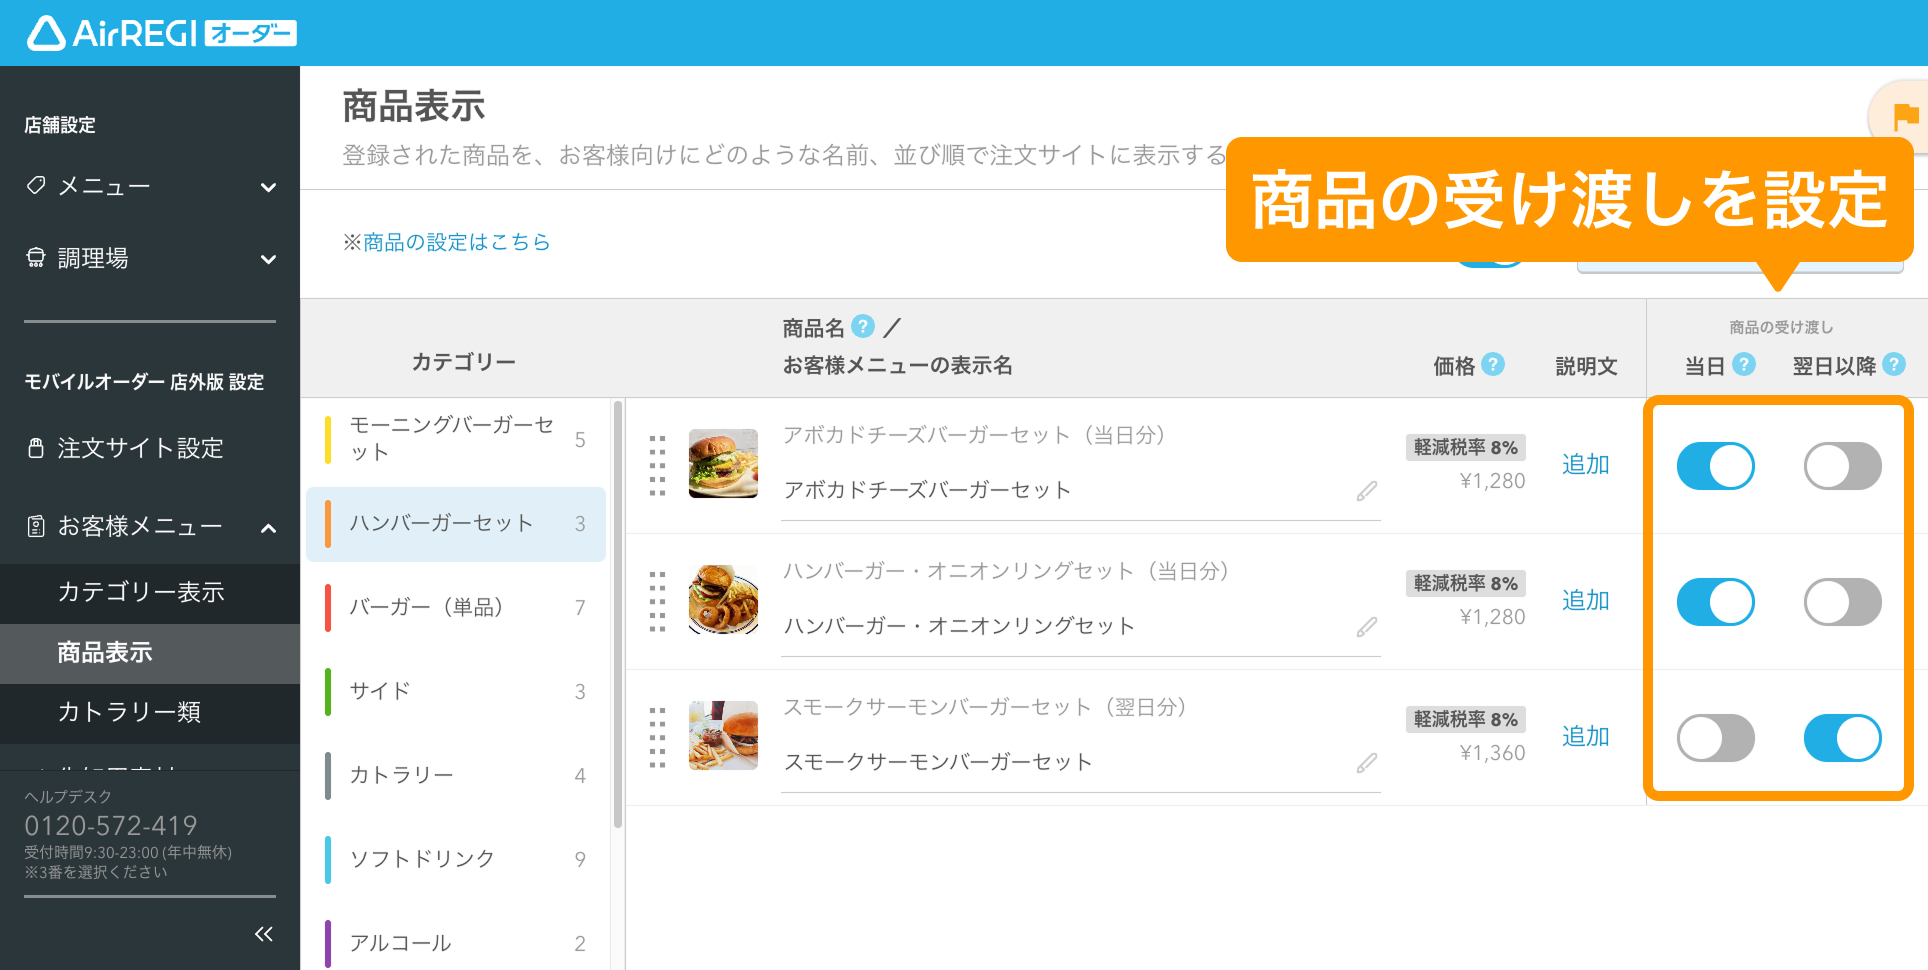
Task: Click 追加 description link for ハンバーガー・オニオンリングセット
Action: coord(1586,601)
